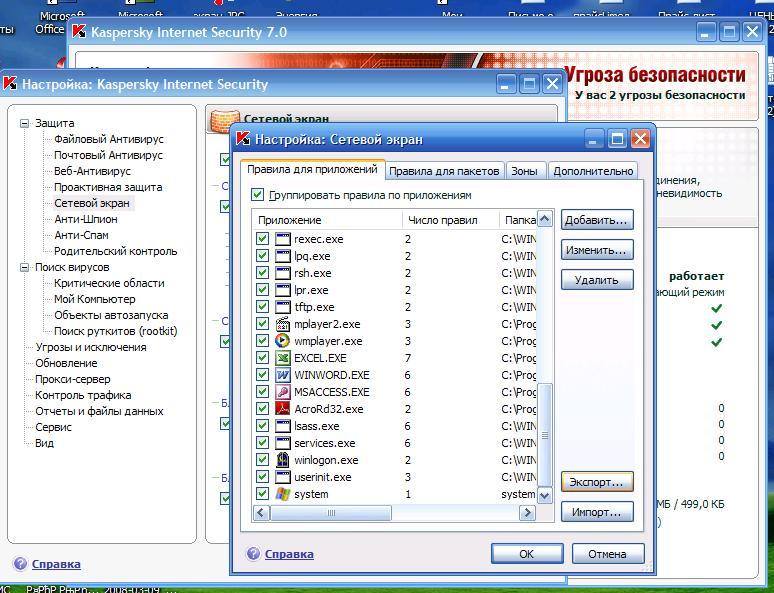
Task: Click the Импорт... button
Action: coord(597,512)
